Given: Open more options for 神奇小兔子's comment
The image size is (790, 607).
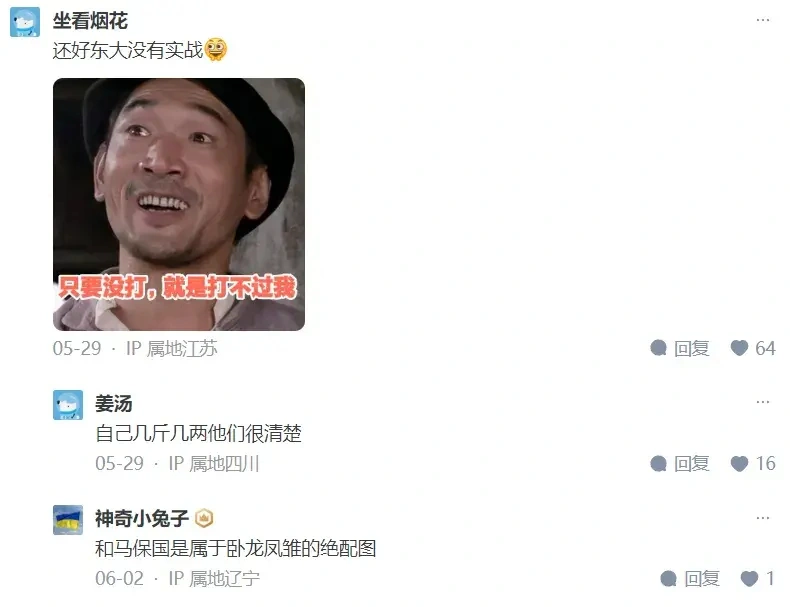Looking at the screenshot, I should click(x=763, y=518).
